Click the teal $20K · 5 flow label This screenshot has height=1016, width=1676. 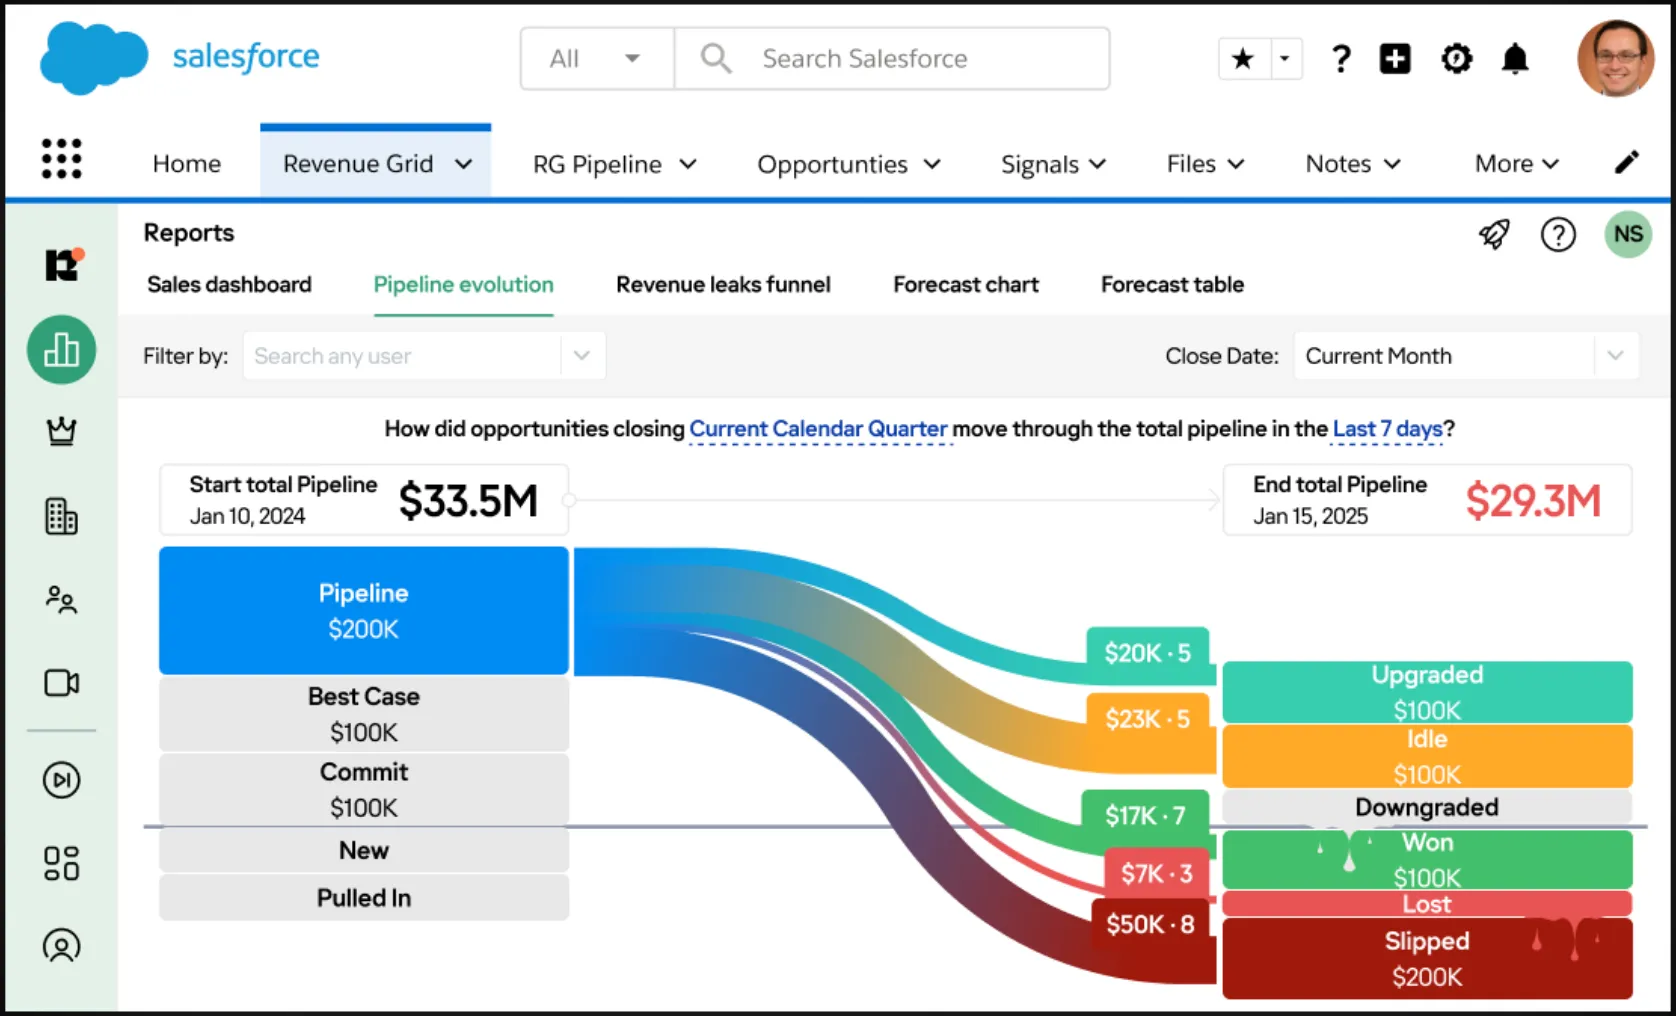1148,653
